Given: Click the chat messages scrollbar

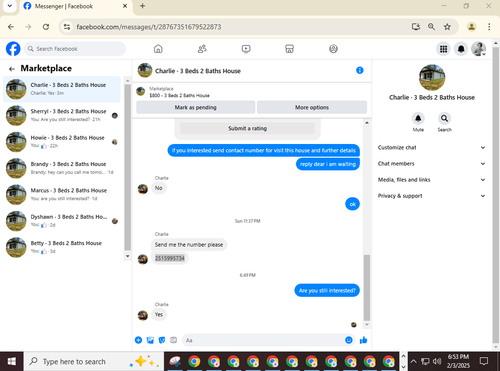Looking at the screenshot, I should coord(367,287).
